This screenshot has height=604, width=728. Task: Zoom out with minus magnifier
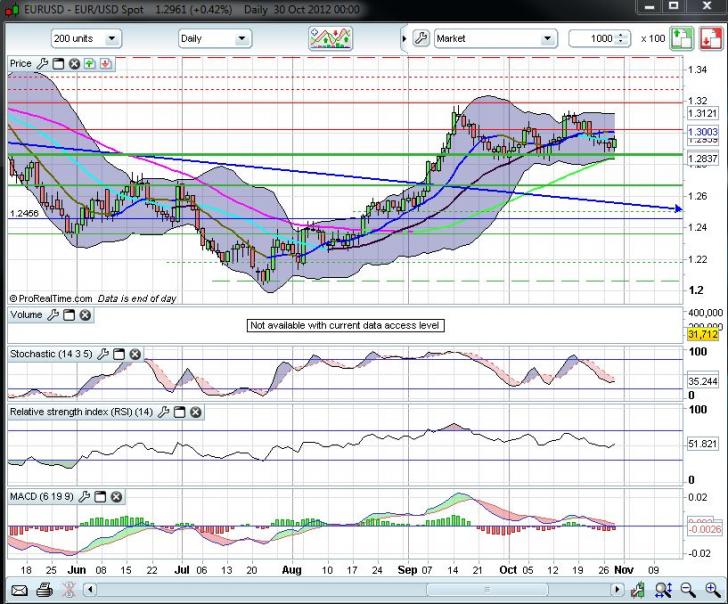pos(688,590)
